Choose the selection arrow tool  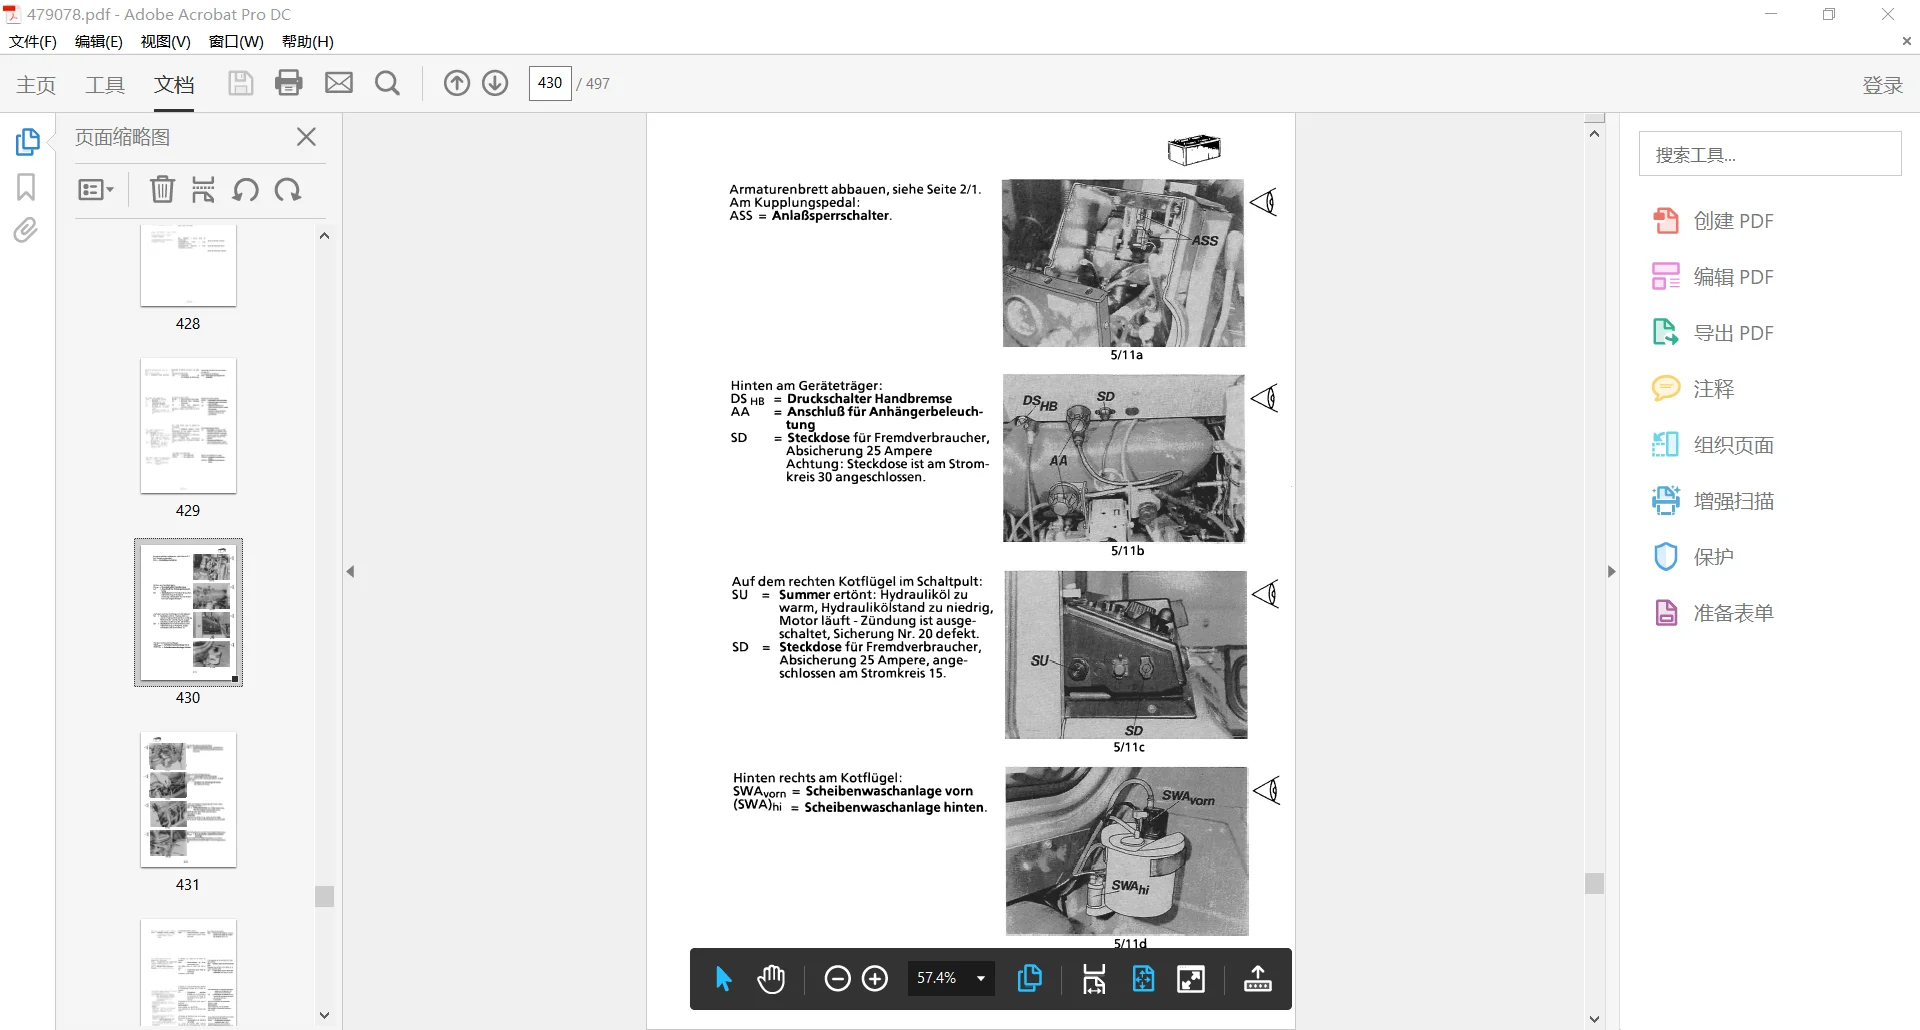tap(724, 979)
